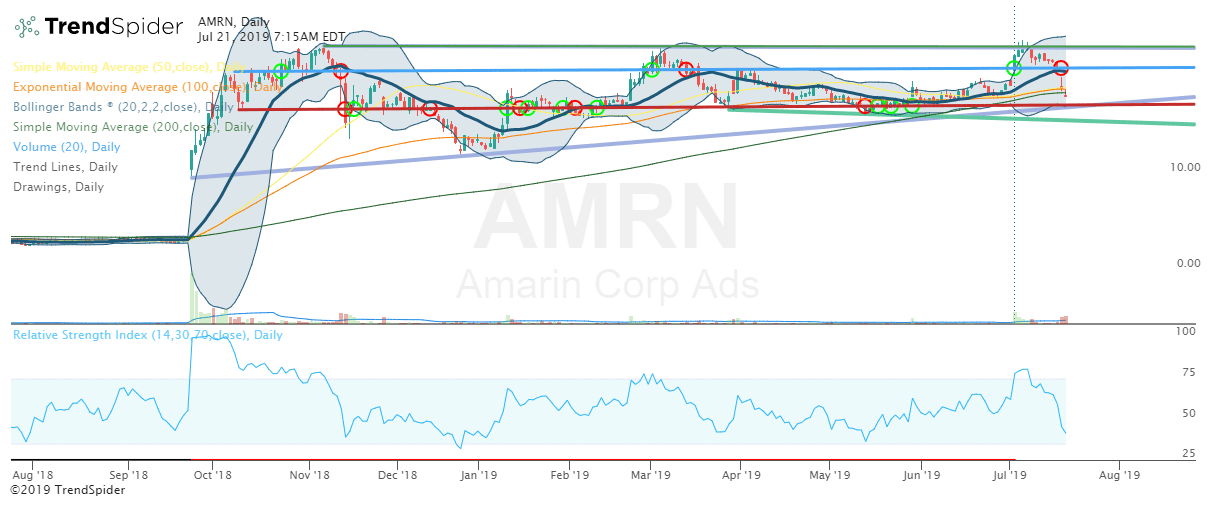Screen dimensions: 1211x505
Task: Select Simple Moving Average (50,close) legend entry
Action: pos(129,66)
